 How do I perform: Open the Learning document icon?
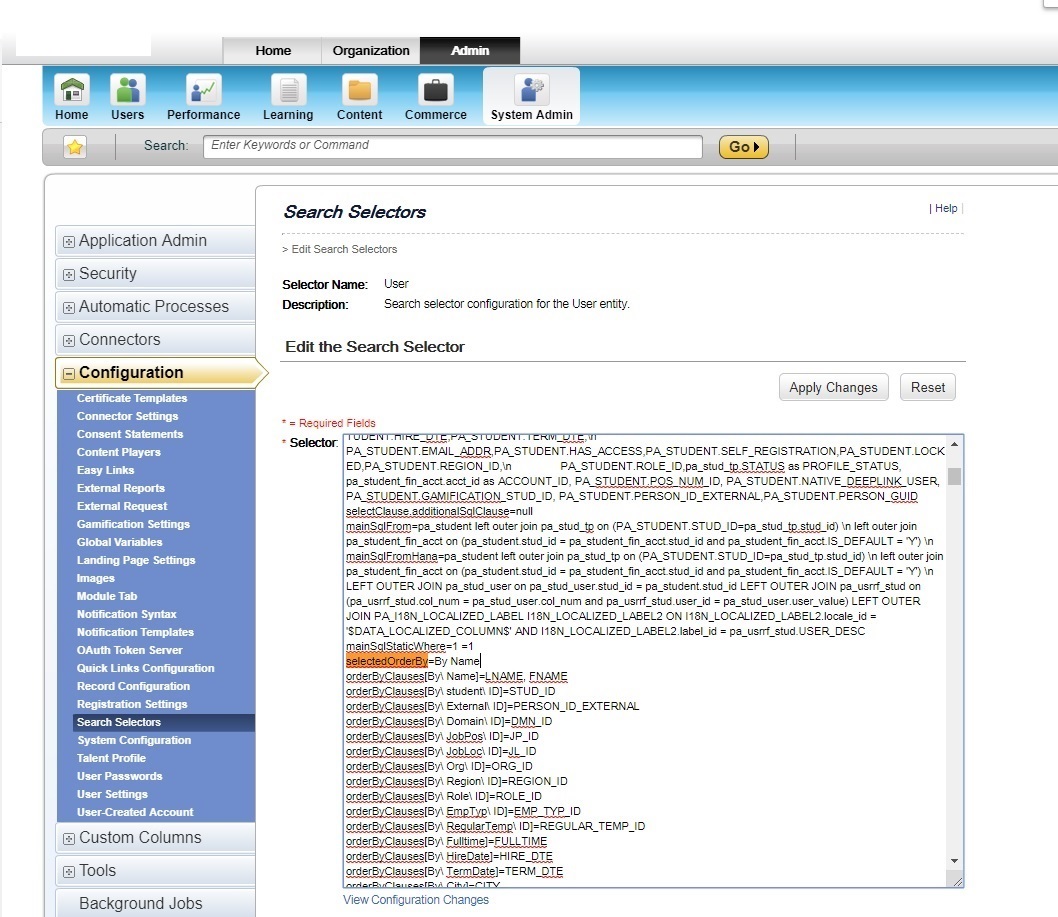pyautogui.click(x=288, y=90)
